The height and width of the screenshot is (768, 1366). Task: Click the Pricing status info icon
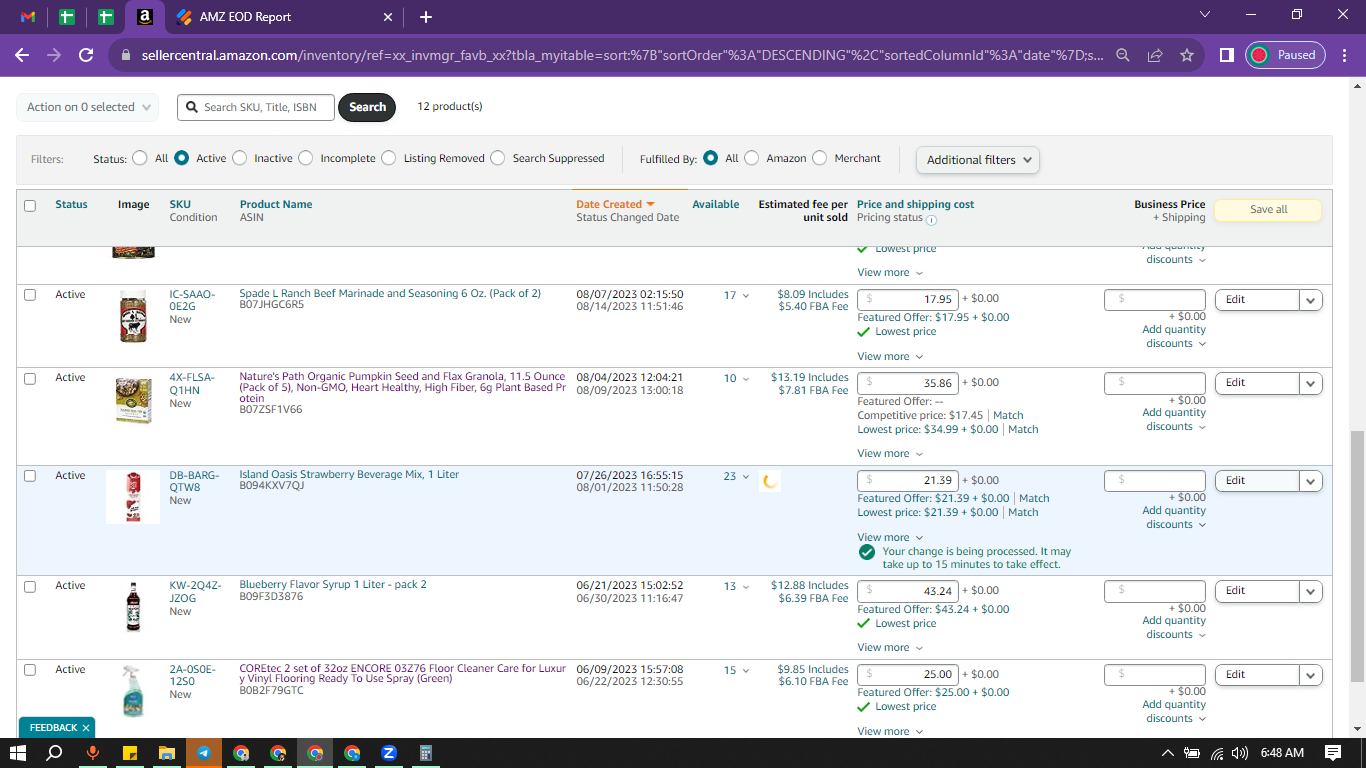pyautogui.click(x=931, y=220)
